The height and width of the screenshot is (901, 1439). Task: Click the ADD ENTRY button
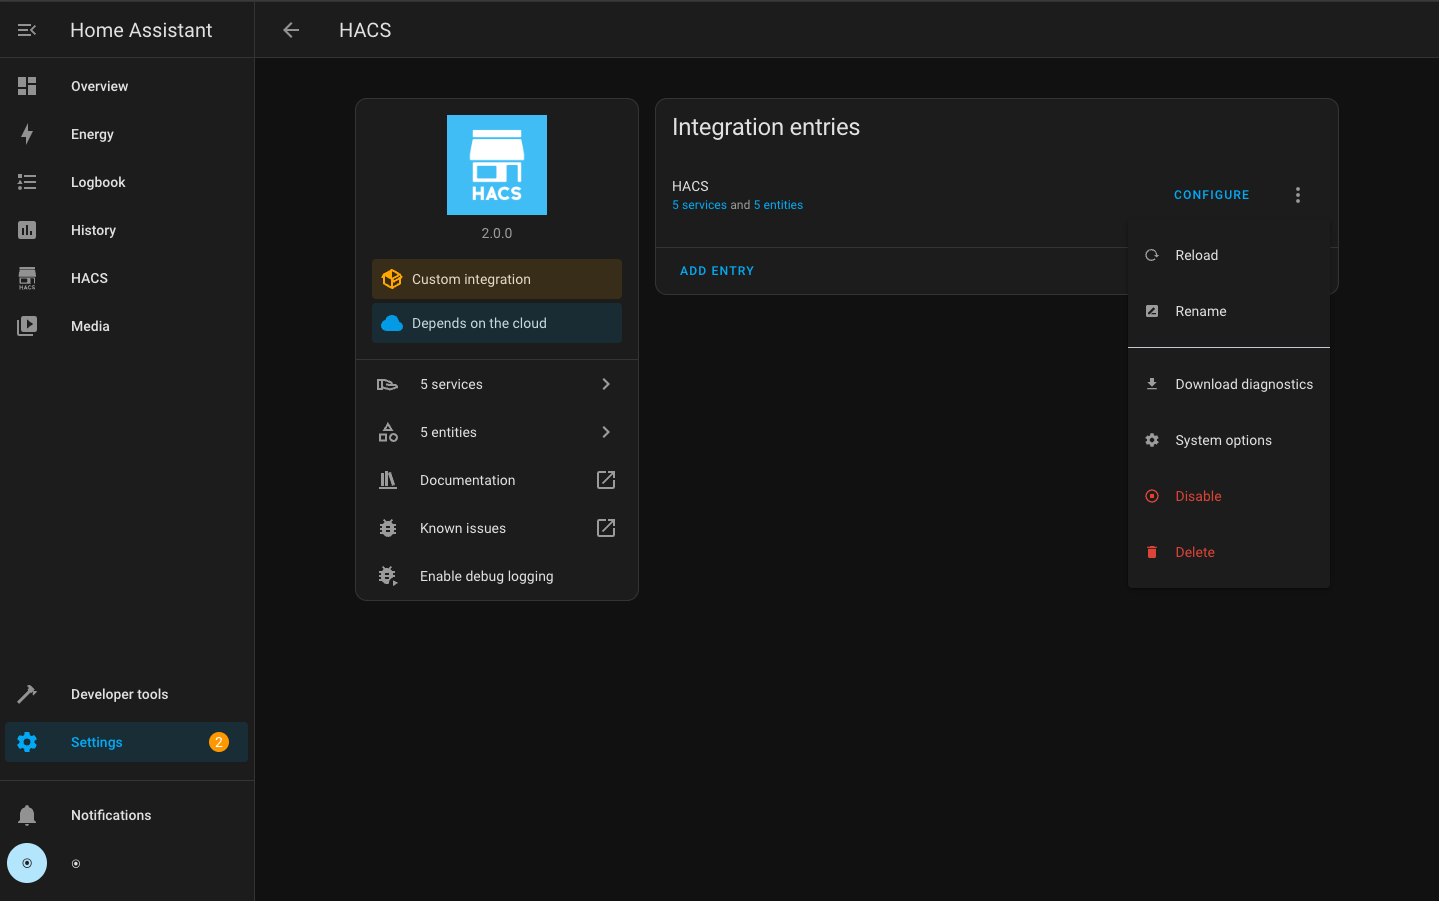point(717,270)
